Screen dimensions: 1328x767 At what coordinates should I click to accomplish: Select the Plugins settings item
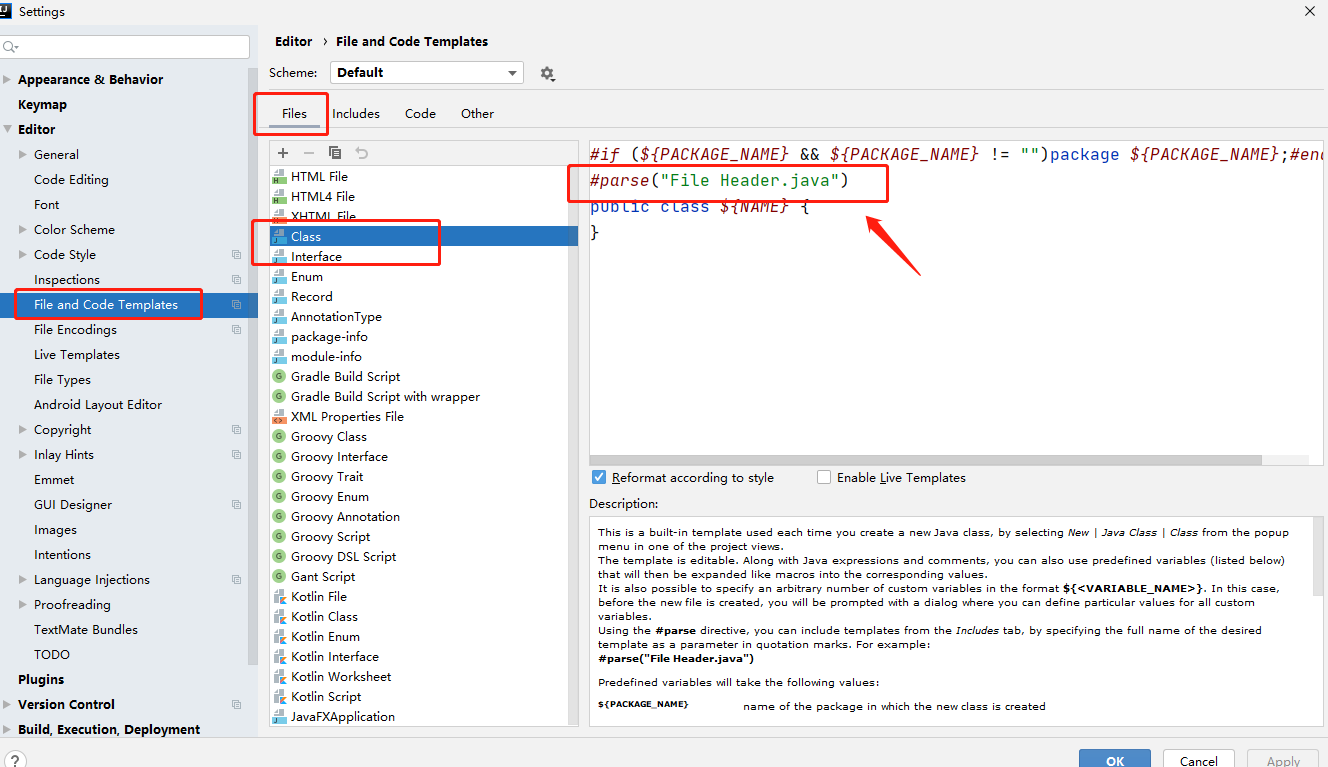tap(41, 680)
